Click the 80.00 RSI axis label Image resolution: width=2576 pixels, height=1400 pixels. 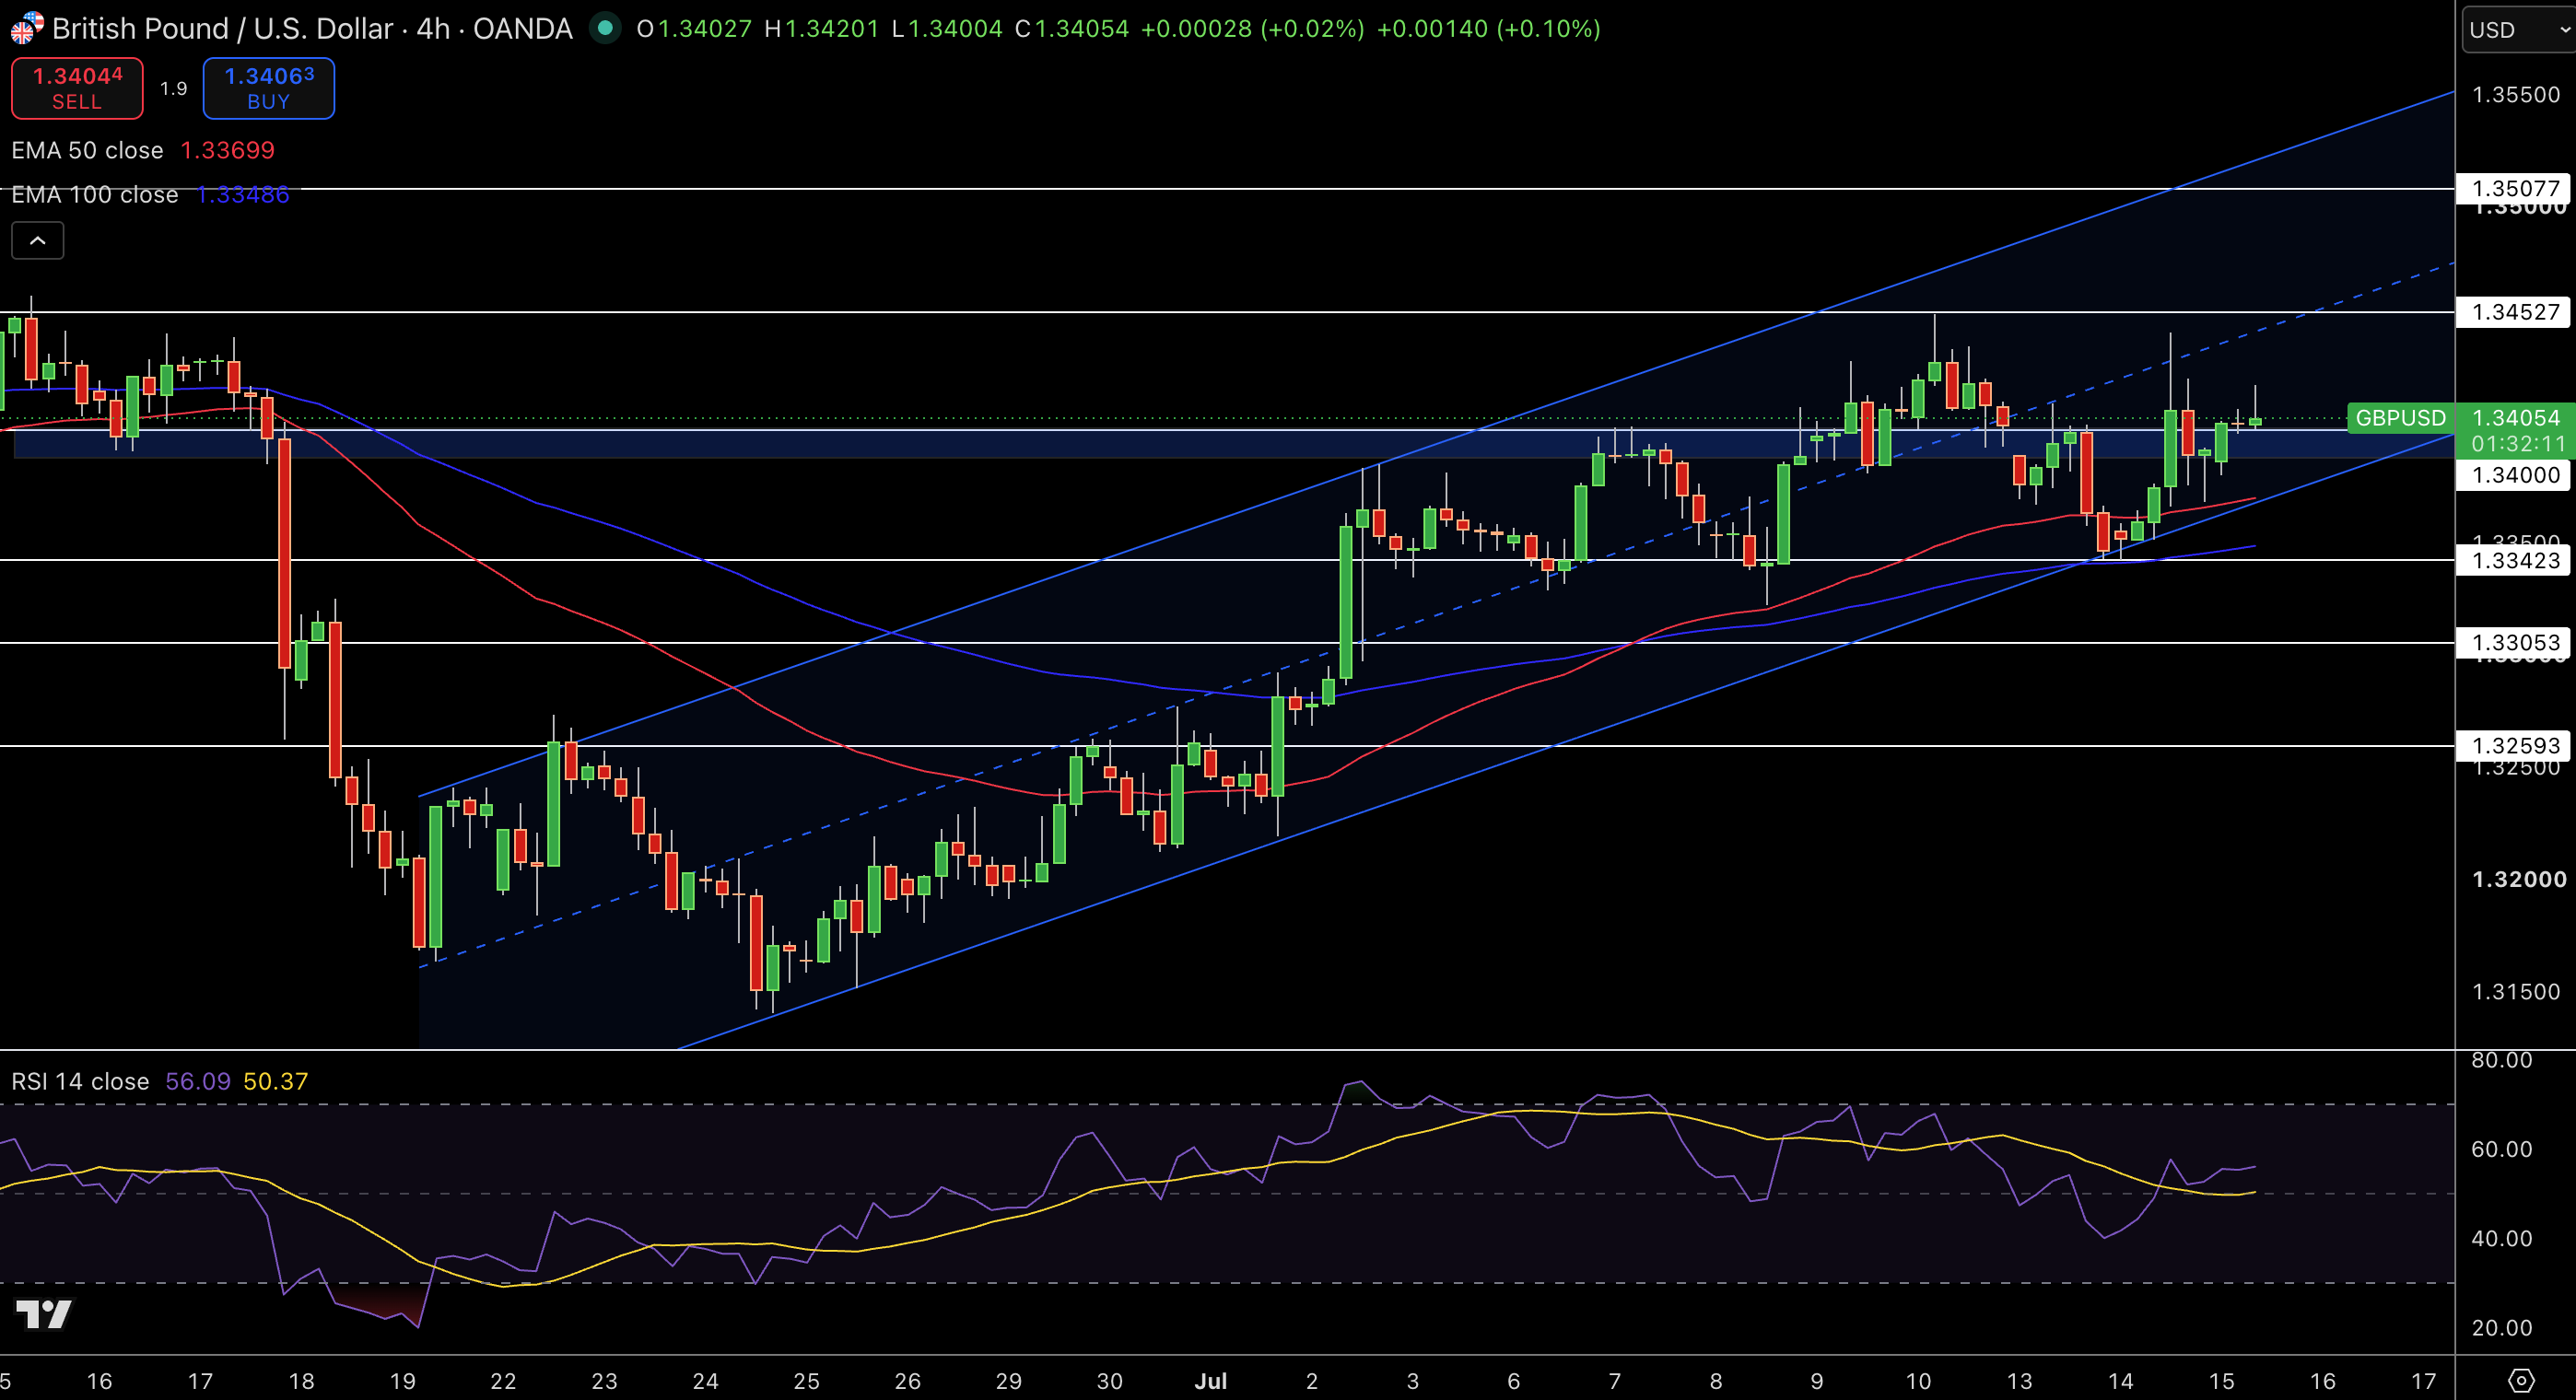[2501, 1060]
